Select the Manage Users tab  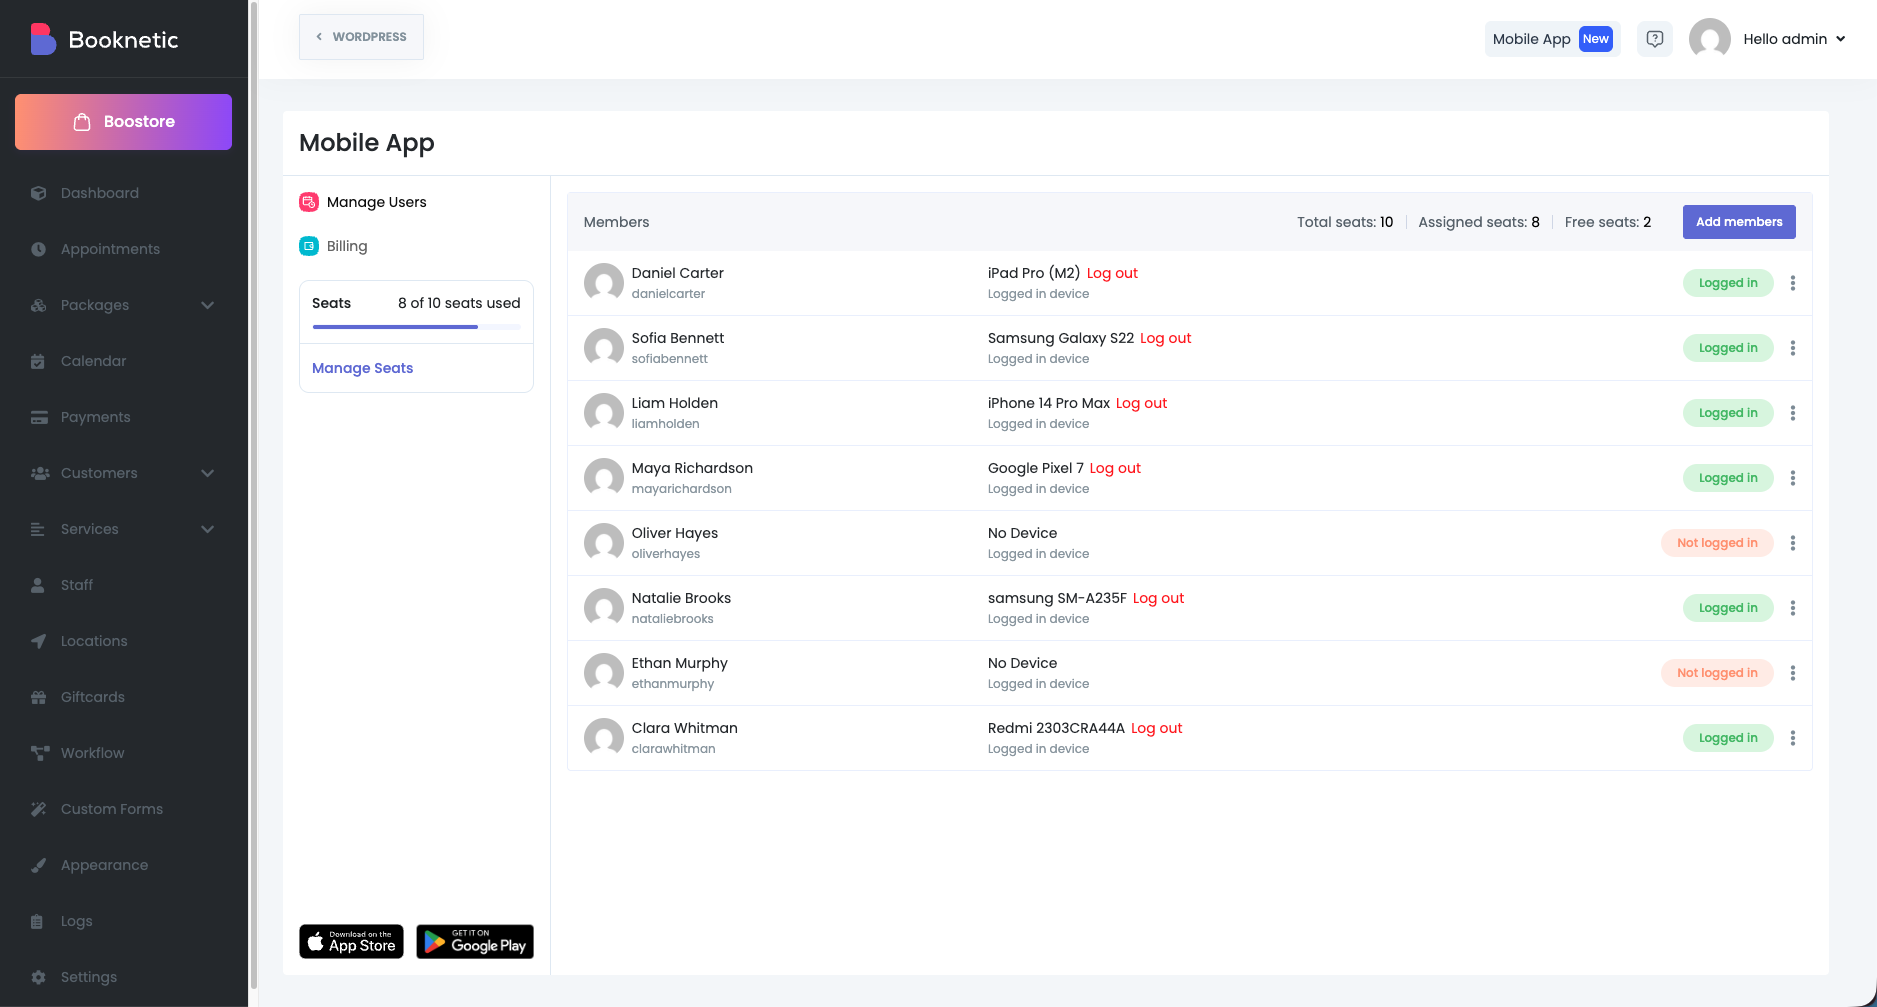(376, 202)
